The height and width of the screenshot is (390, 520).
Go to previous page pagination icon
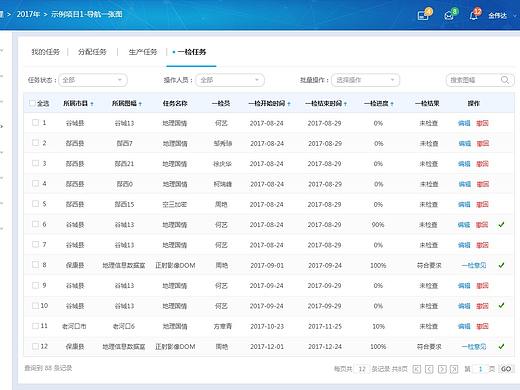pyautogui.click(x=429, y=369)
